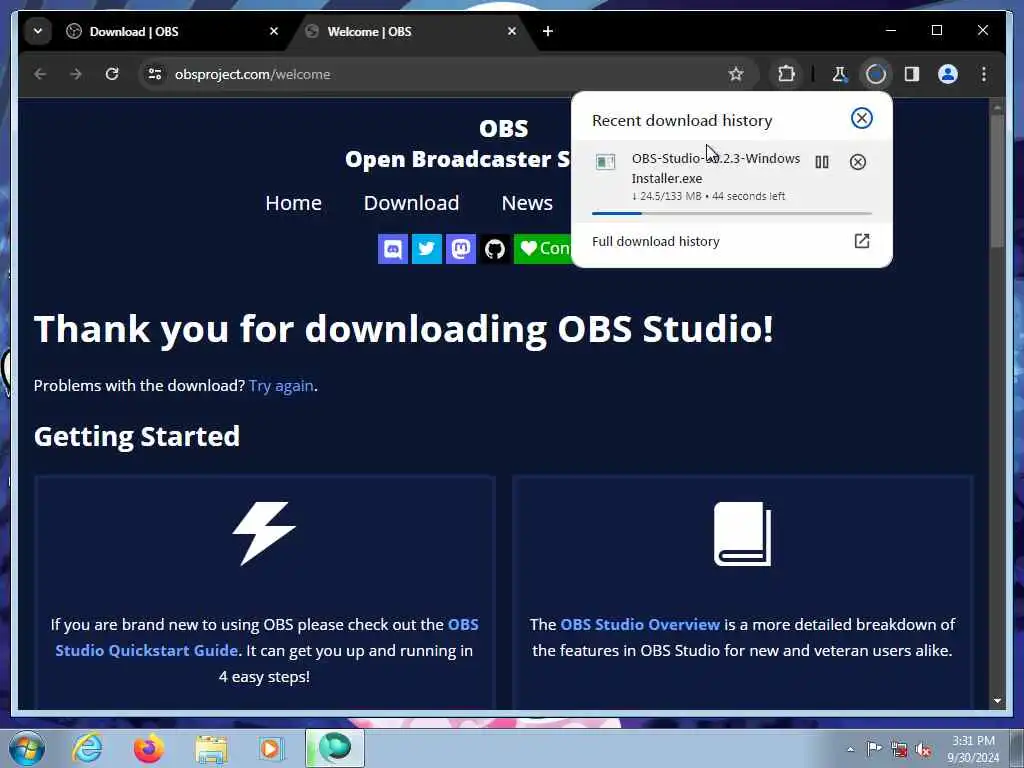Open Windows Explorer from taskbar

[x=211, y=748]
